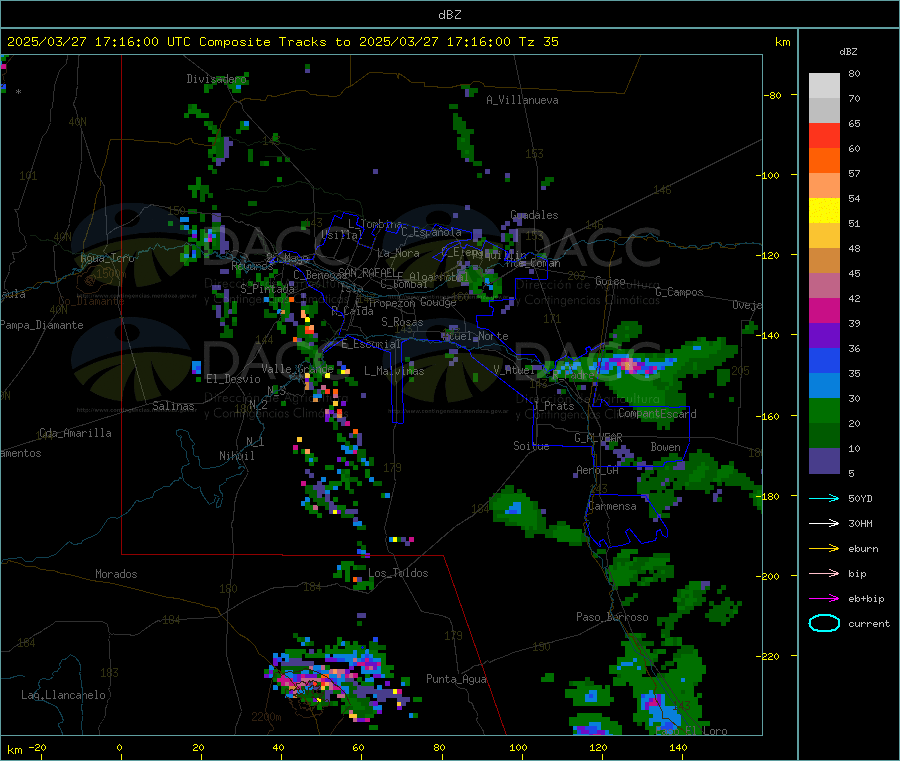Click the blue echo cell west of Carmensa
This screenshot has width=900, height=761.
point(514,508)
